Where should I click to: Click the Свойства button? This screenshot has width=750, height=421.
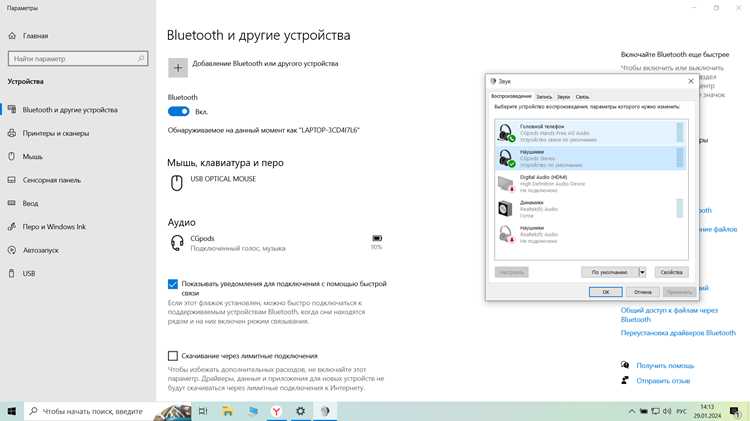click(x=671, y=272)
